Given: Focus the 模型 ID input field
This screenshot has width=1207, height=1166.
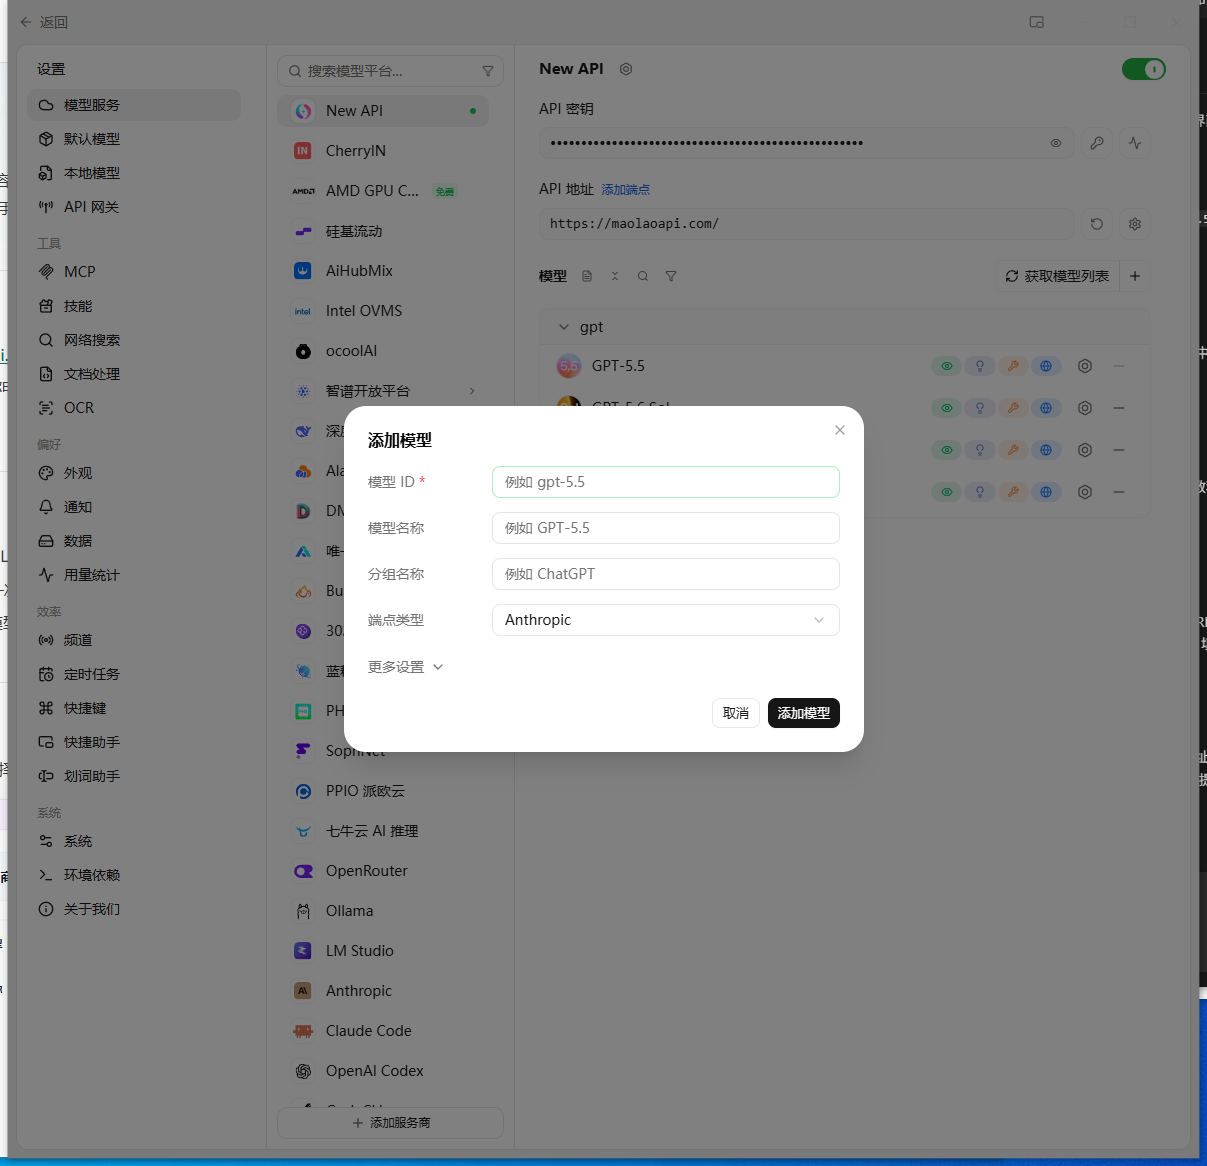Looking at the screenshot, I should (x=665, y=482).
